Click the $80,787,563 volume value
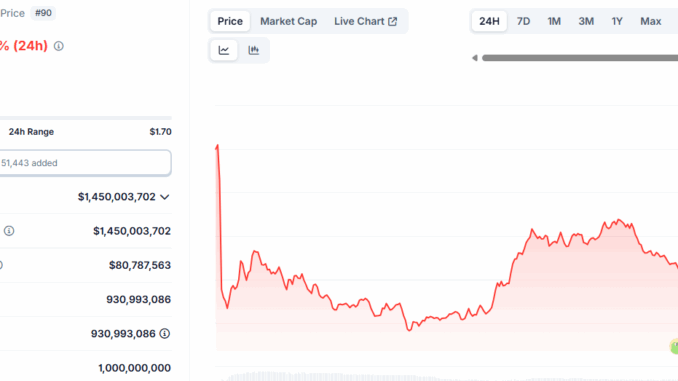Image resolution: width=678 pixels, height=381 pixels. click(140, 265)
